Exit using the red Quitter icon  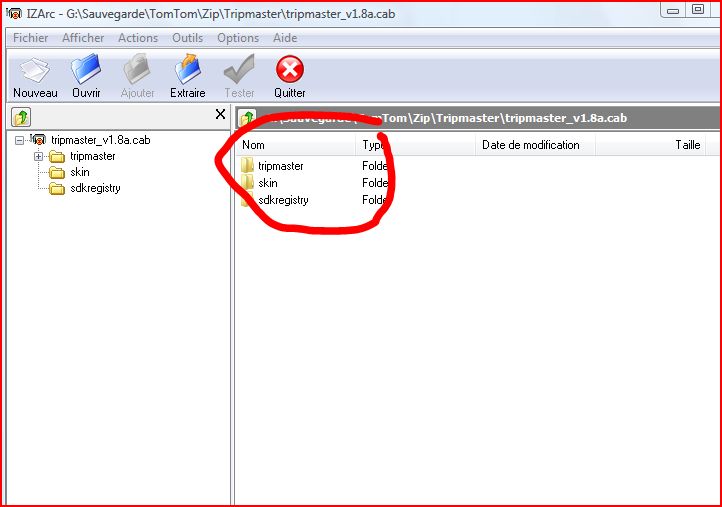(x=290, y=70)
